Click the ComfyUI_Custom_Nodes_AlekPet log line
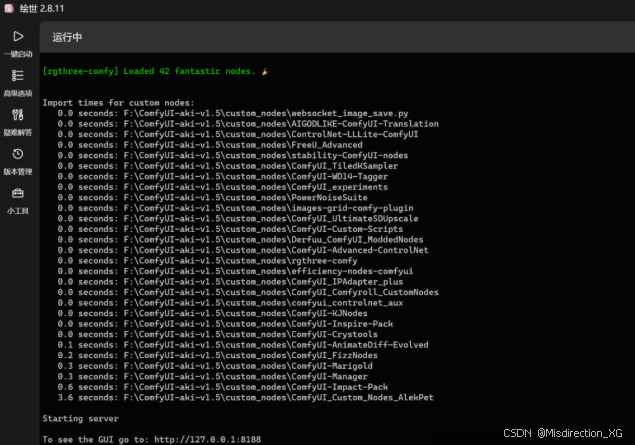The width and height of the screenshot is (635, 445). 245,398
